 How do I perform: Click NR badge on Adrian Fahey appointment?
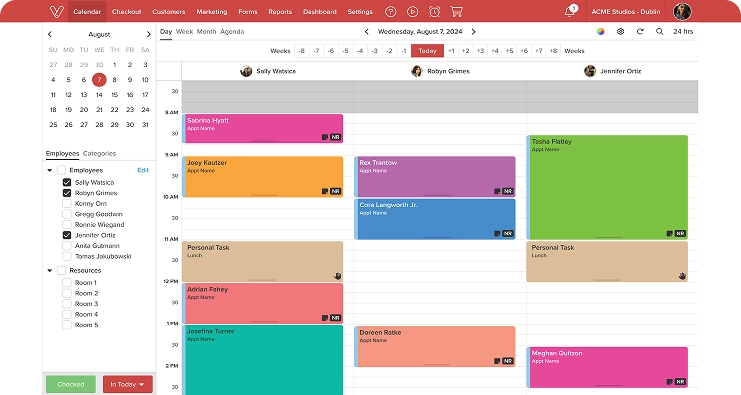pyautogui.click(x=336, y=318)
